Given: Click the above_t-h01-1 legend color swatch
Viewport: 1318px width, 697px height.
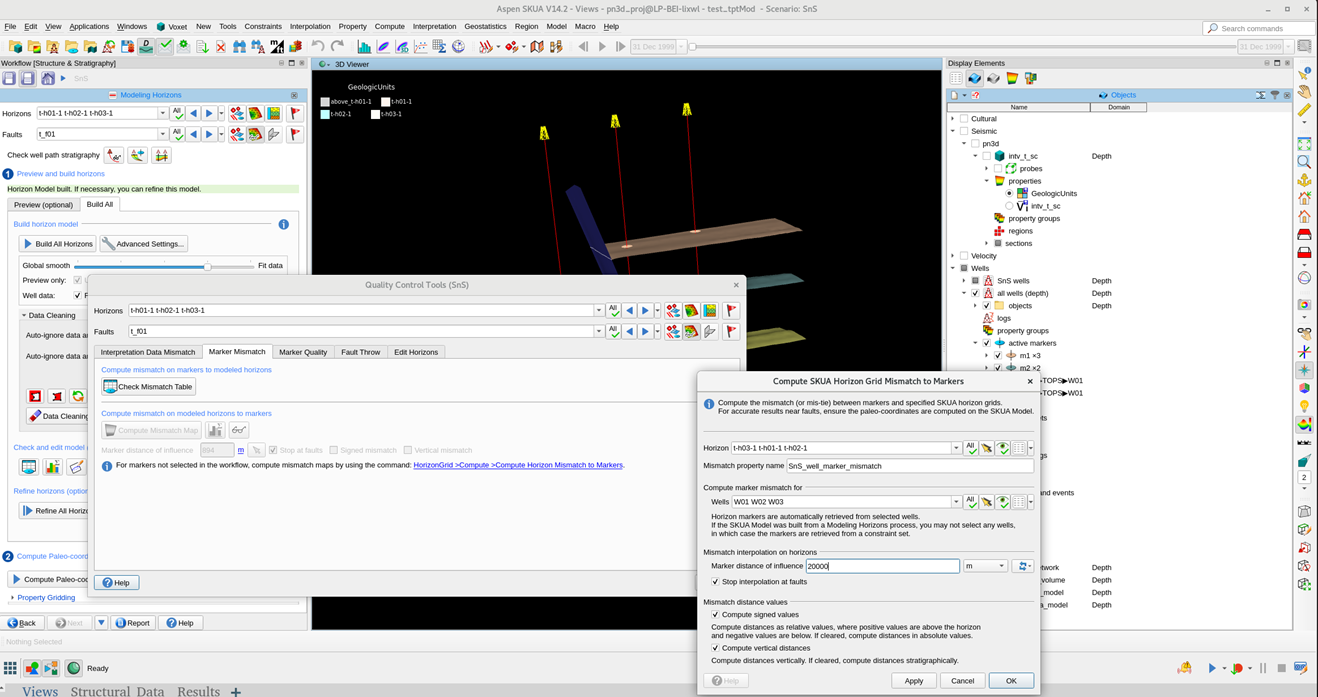Looking at the screenshot, I should (325, 102).
